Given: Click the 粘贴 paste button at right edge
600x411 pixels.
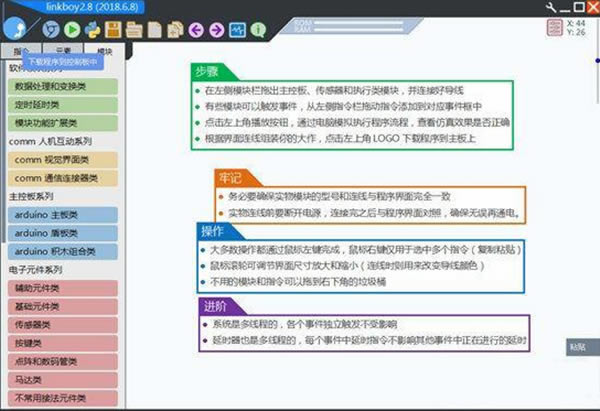Looking at the screenshot, I should (x=583, y=347).
